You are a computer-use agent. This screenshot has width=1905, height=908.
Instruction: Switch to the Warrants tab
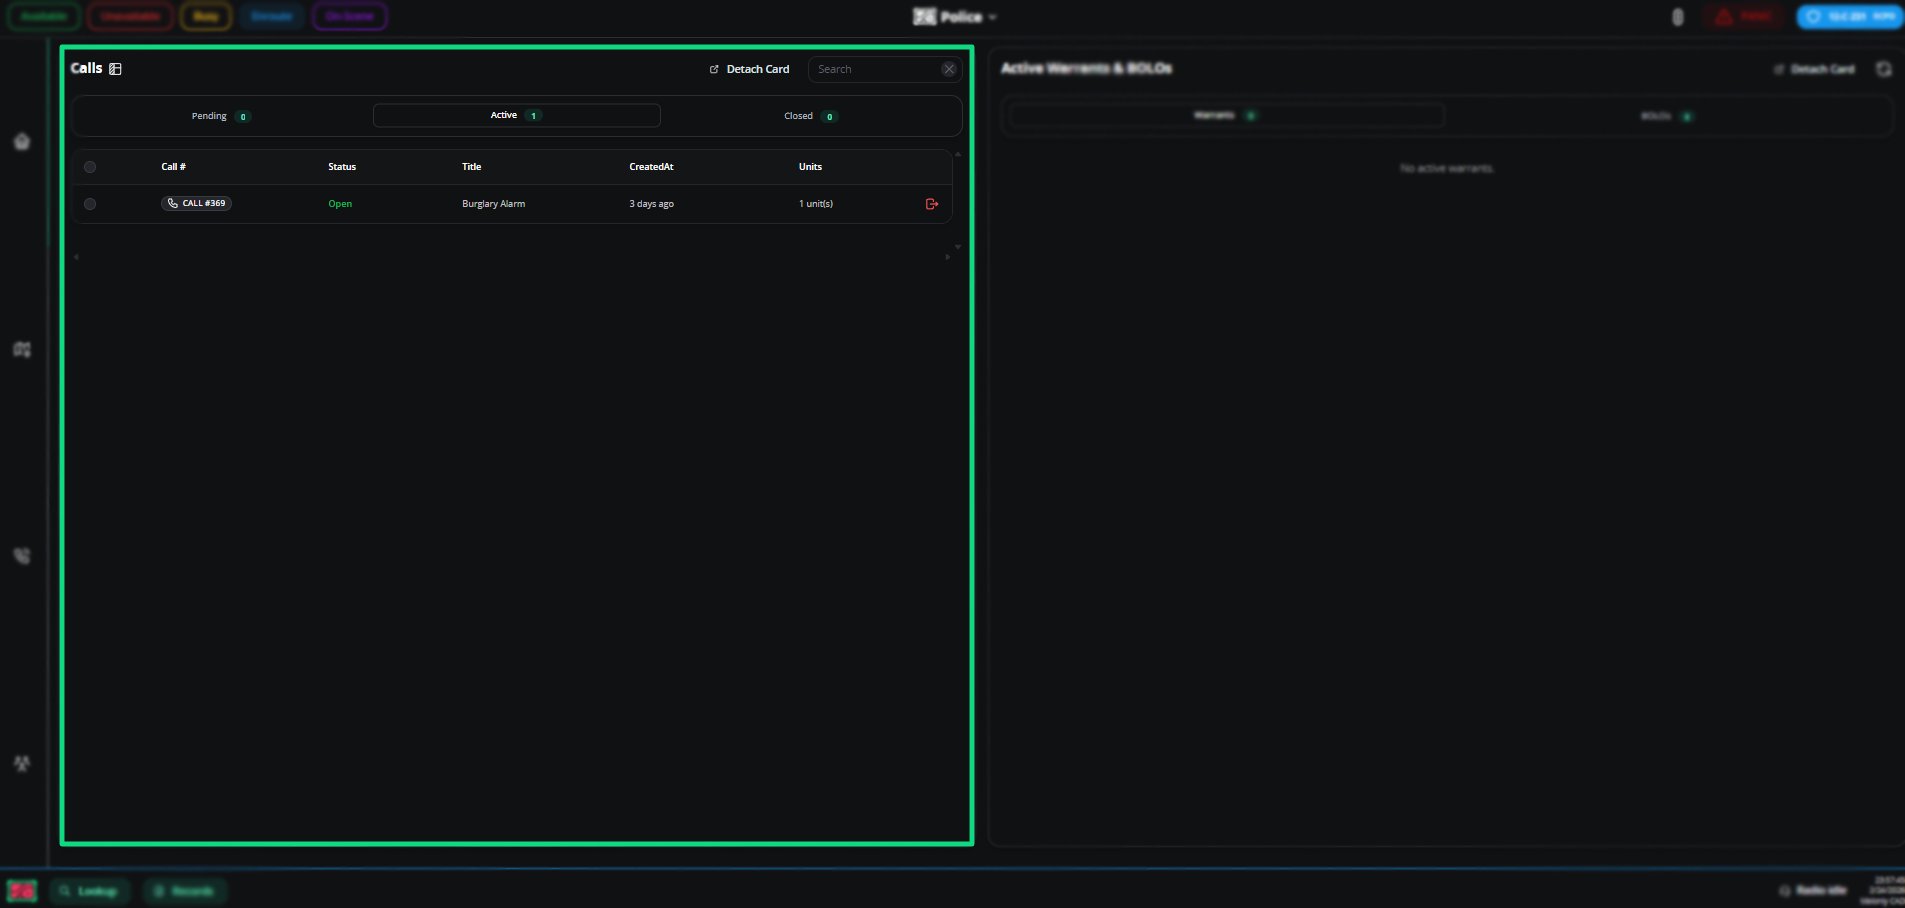(x=1226, y=116)
